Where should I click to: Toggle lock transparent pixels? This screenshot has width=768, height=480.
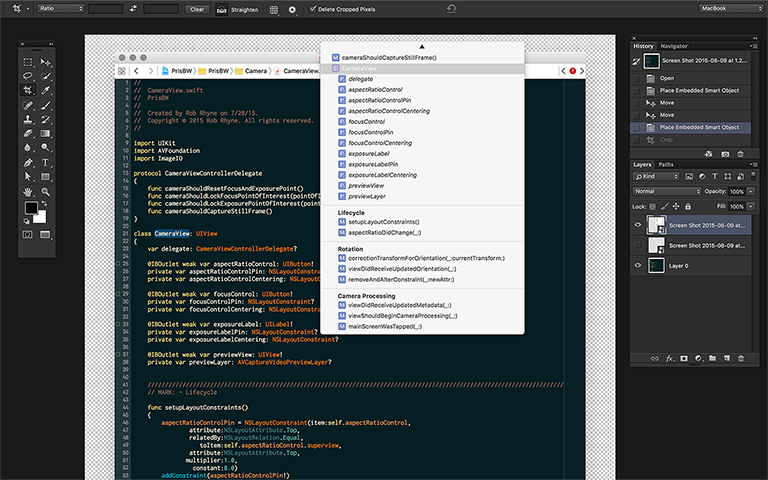tap(652, 207)
